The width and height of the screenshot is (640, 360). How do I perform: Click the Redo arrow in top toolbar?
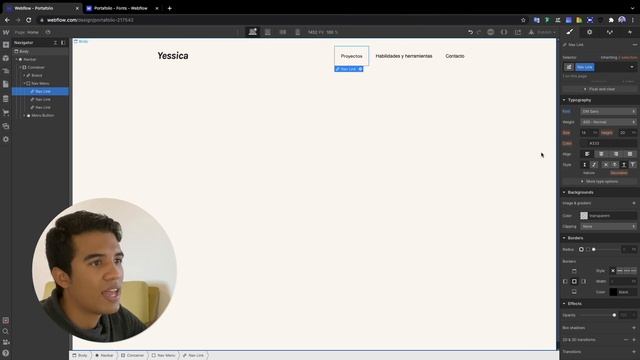pyautogui.click(x=479, y=32)
